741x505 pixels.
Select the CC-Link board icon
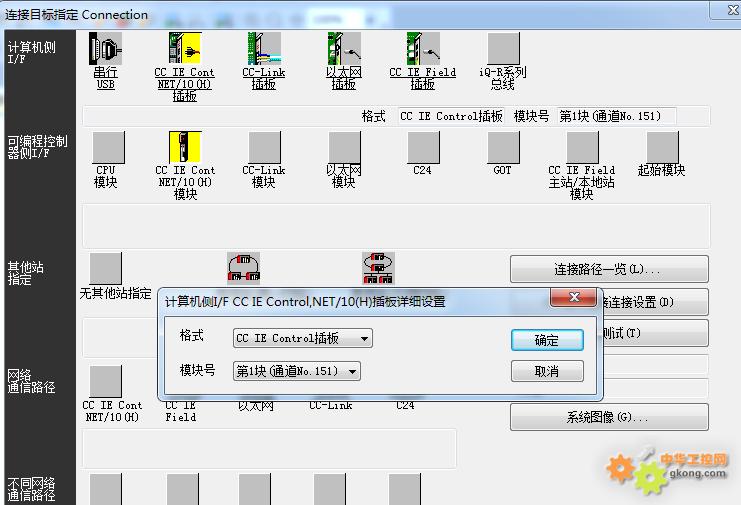tap(264, 48)
